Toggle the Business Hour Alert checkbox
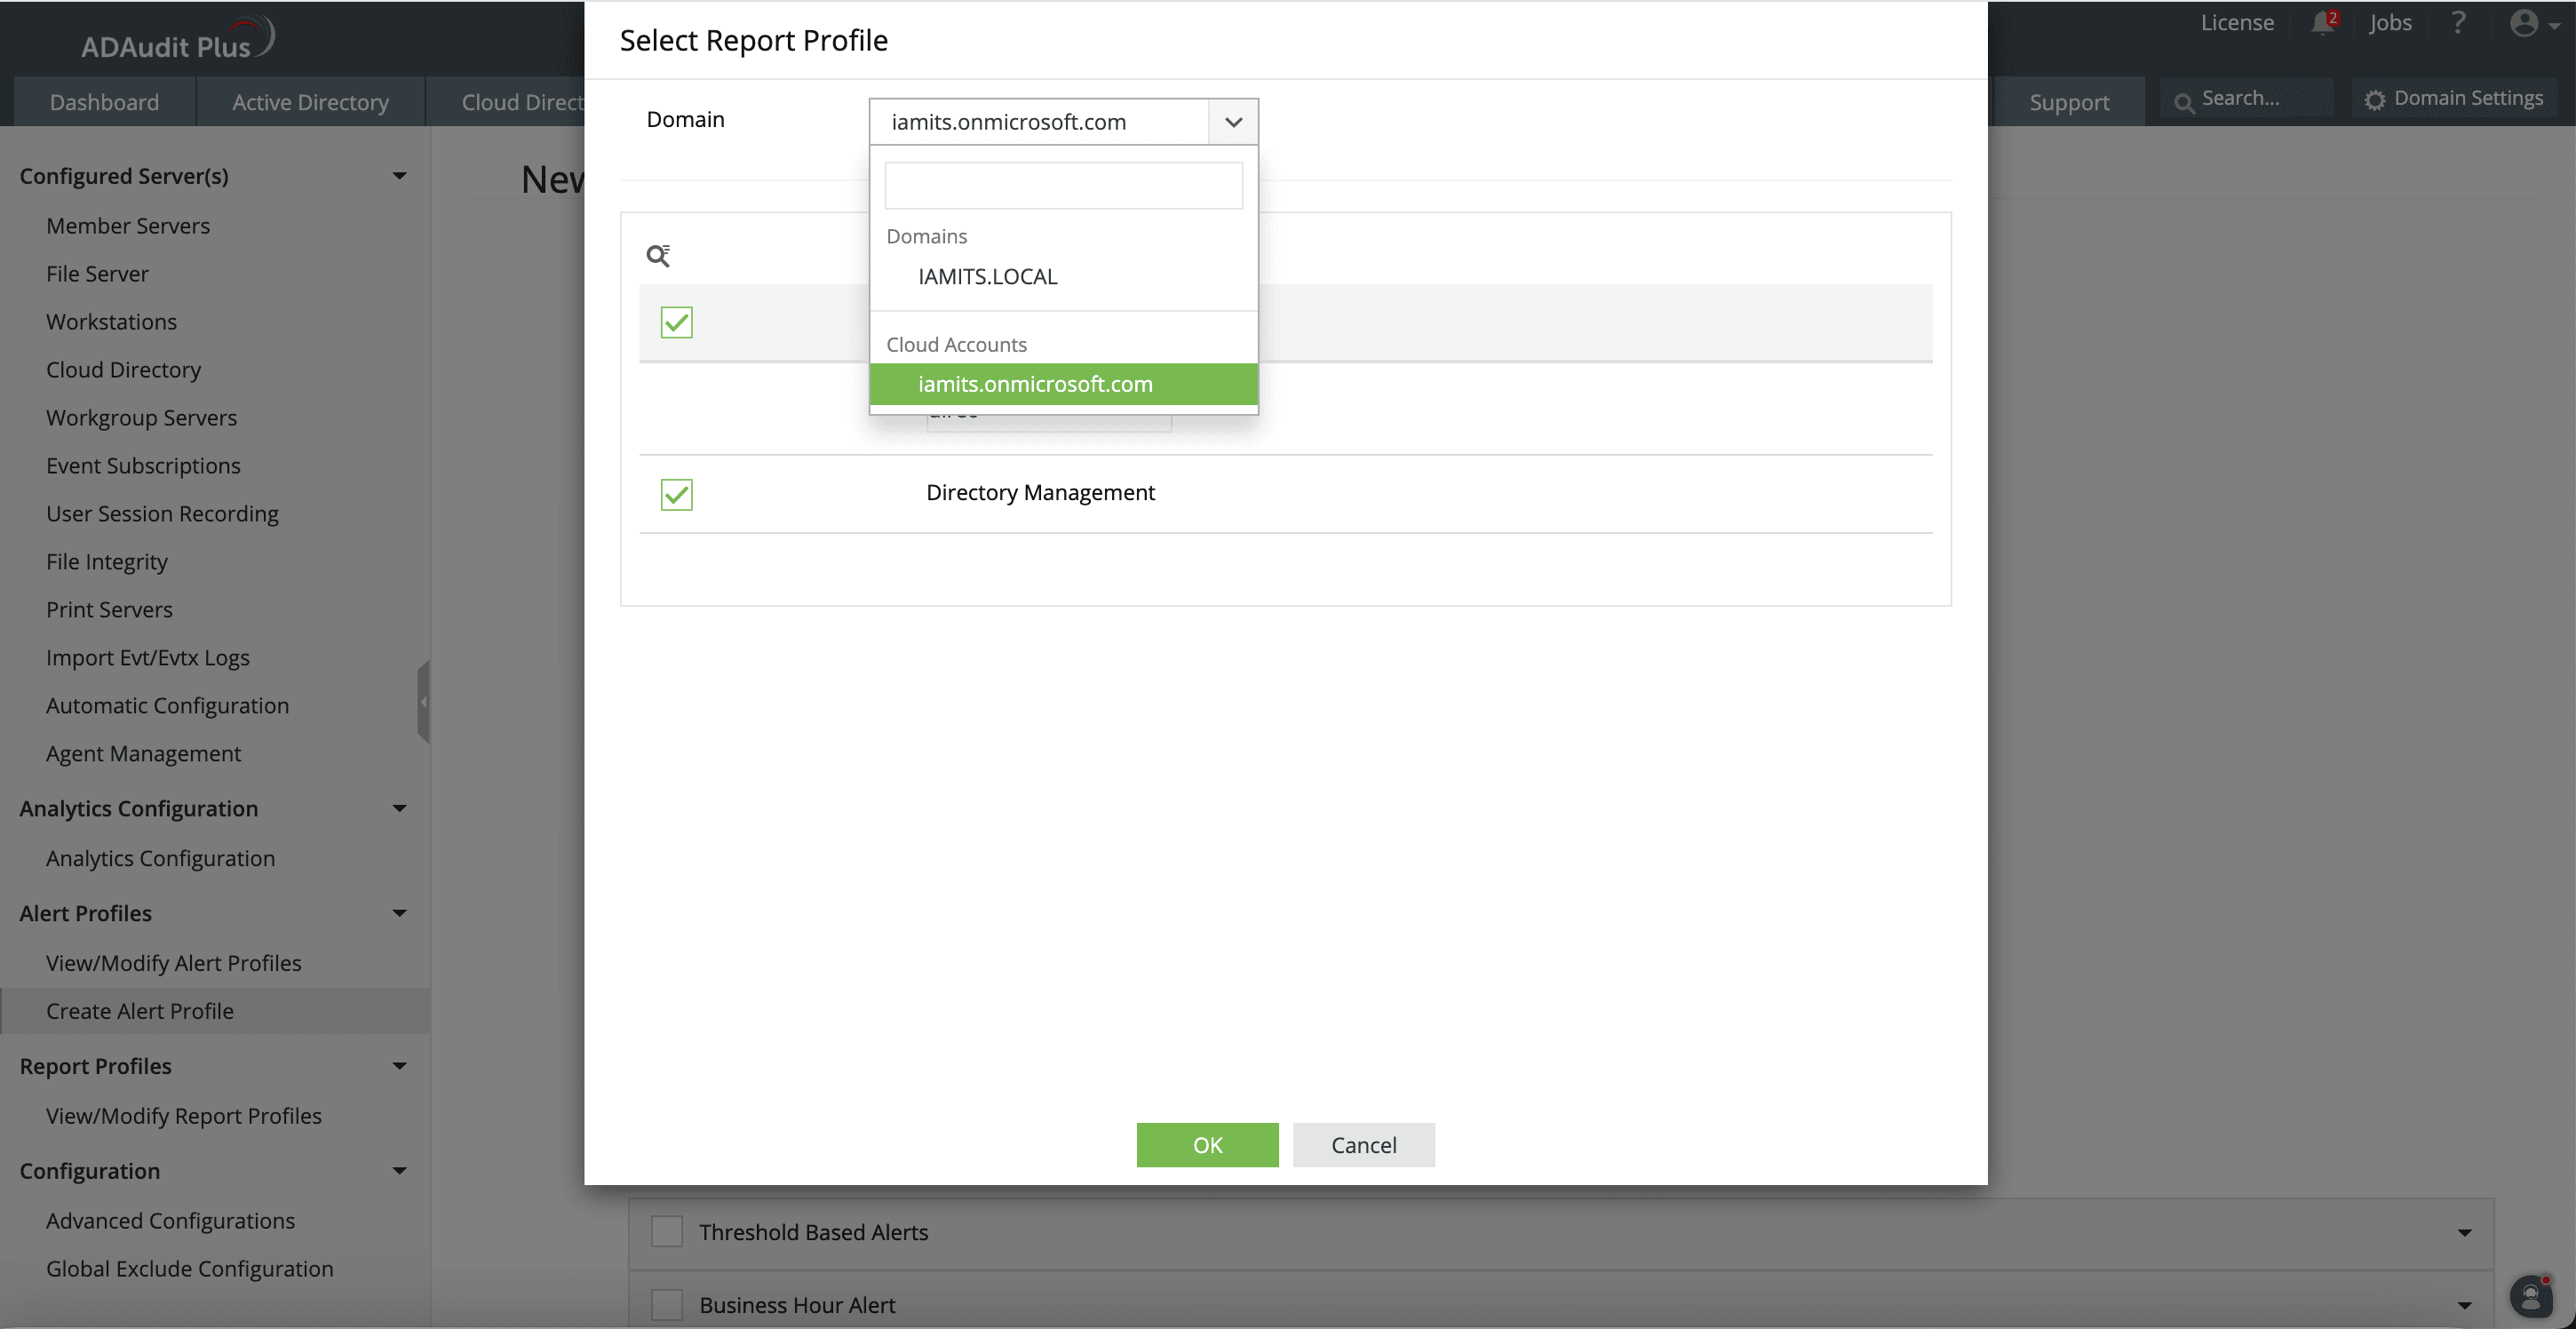Image resolution: width=2576 pixels, height=1329 pixels. coord(667,1304)
